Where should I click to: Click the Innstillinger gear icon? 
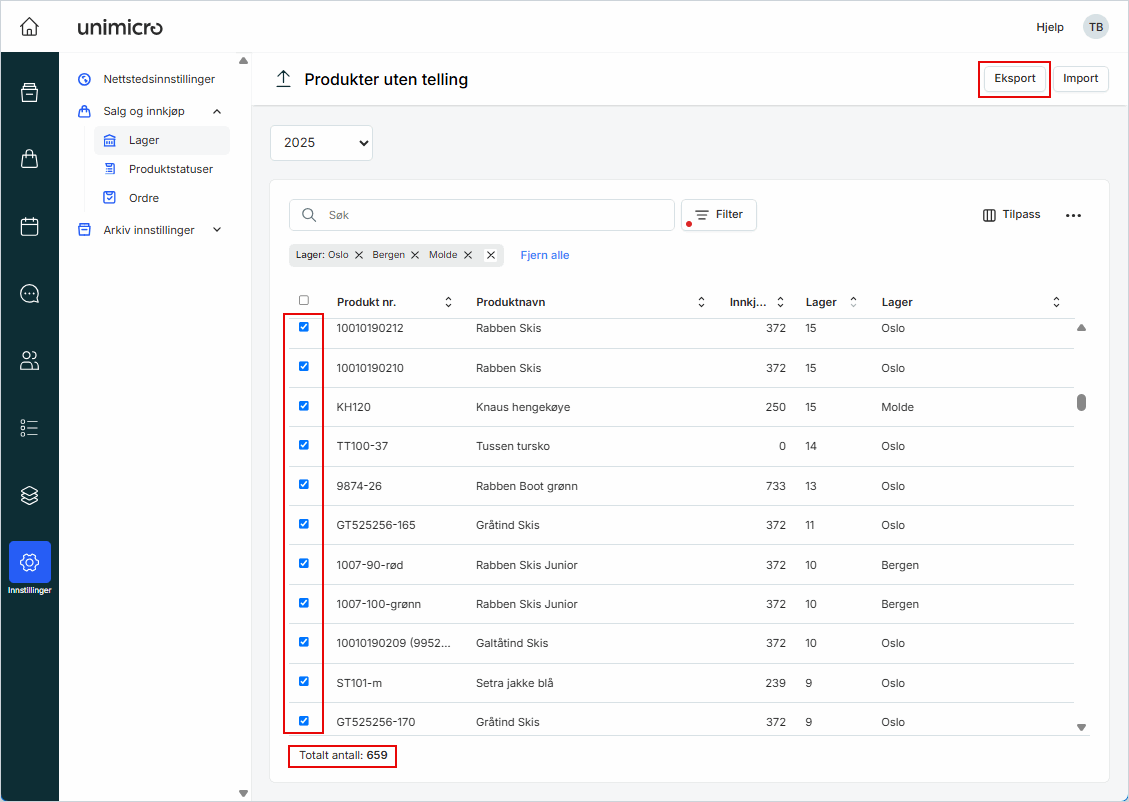point(29,562)
